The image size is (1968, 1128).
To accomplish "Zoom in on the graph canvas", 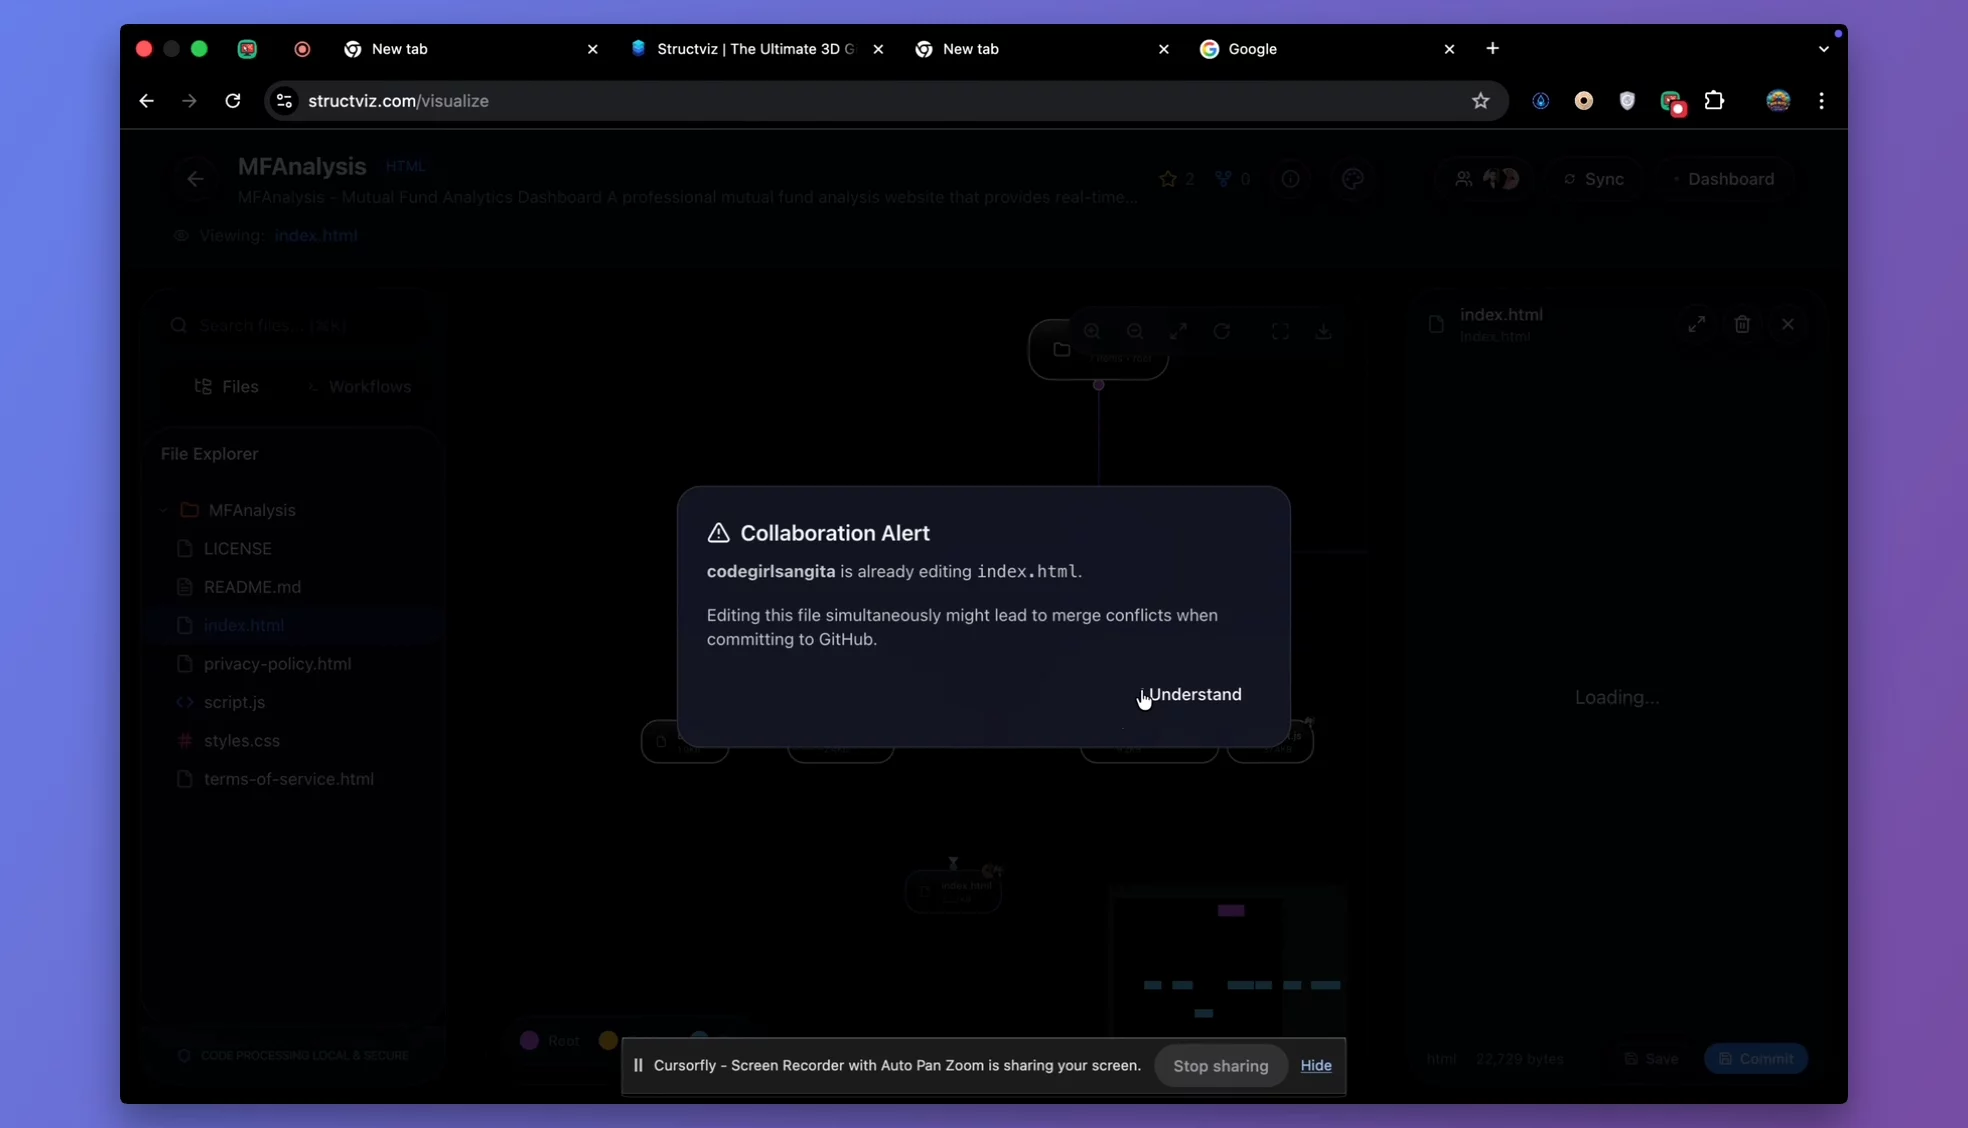I will tap(1092, 331).
